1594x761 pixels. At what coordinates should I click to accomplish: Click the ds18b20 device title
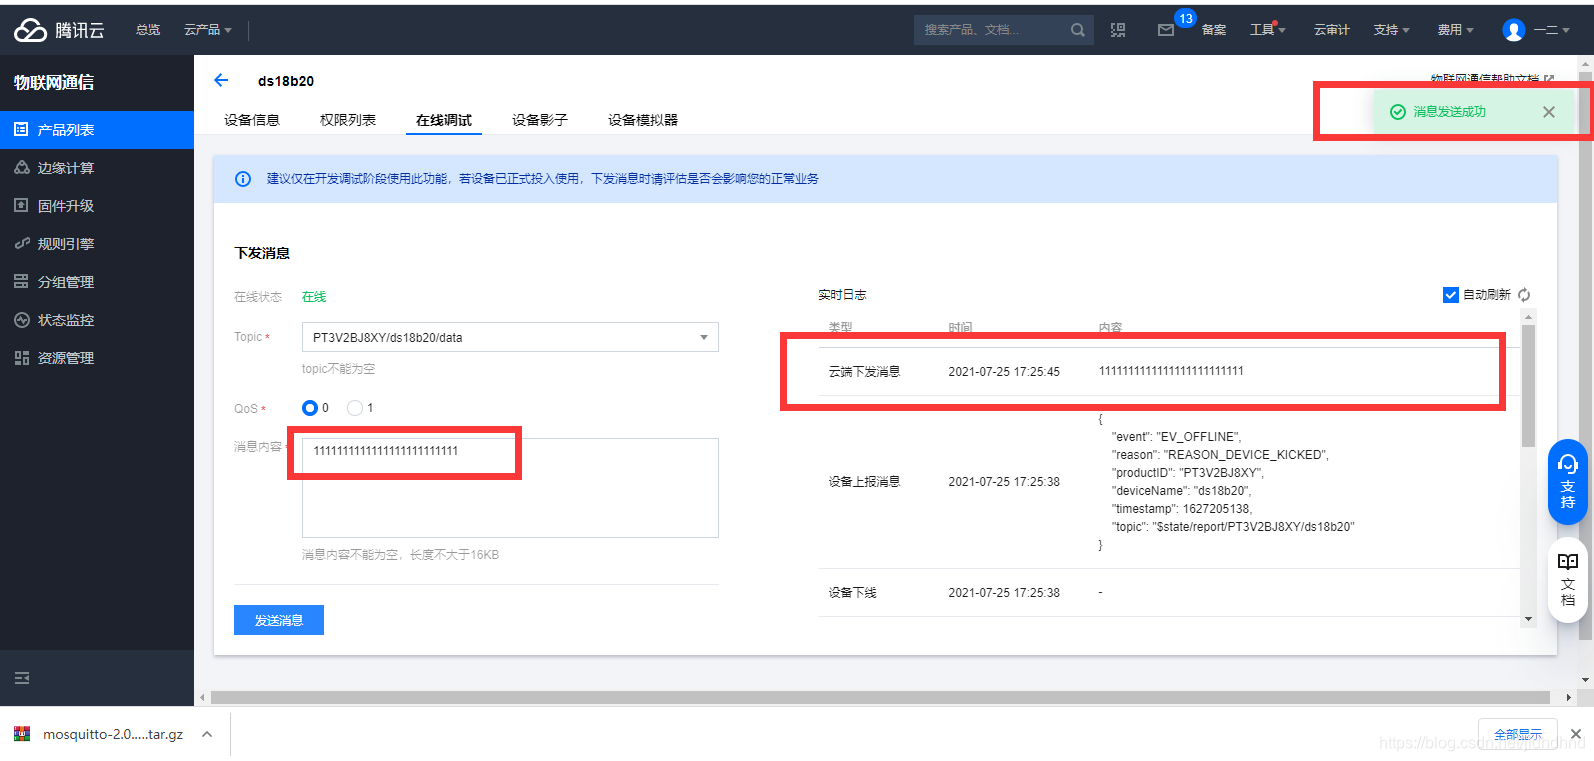click(x=286, y=81)
